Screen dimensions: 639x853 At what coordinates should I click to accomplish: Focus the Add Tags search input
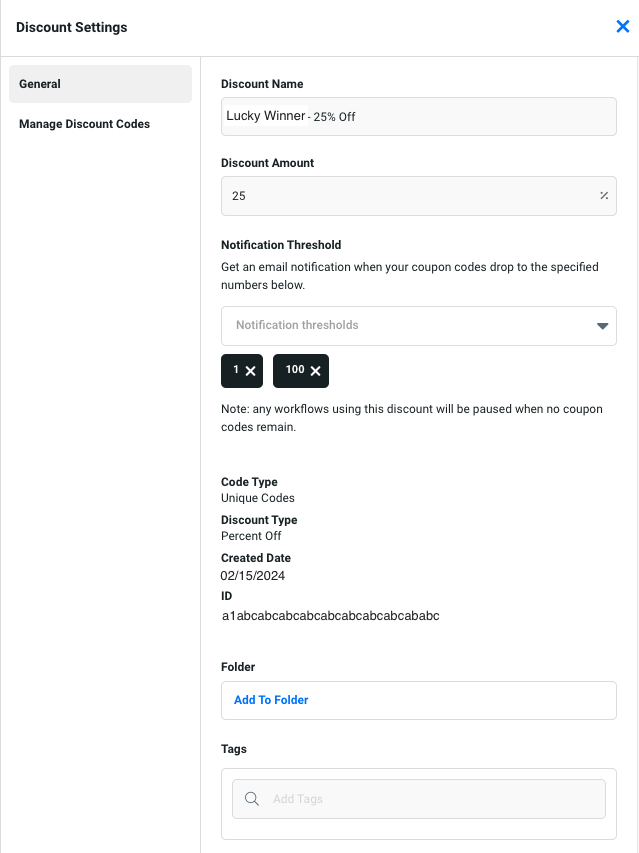(430, 799)
